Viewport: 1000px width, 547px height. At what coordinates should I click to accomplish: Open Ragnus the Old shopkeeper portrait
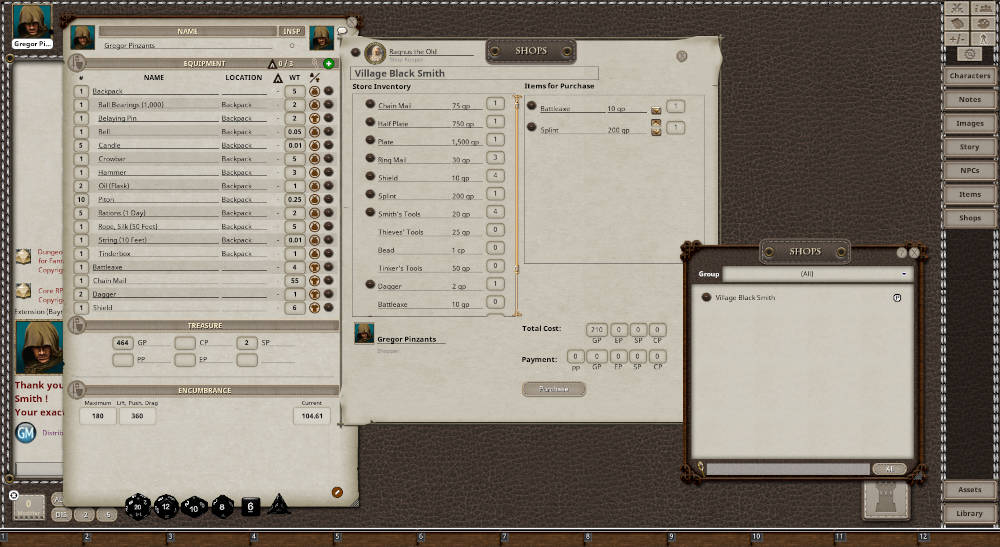point(376,52)
